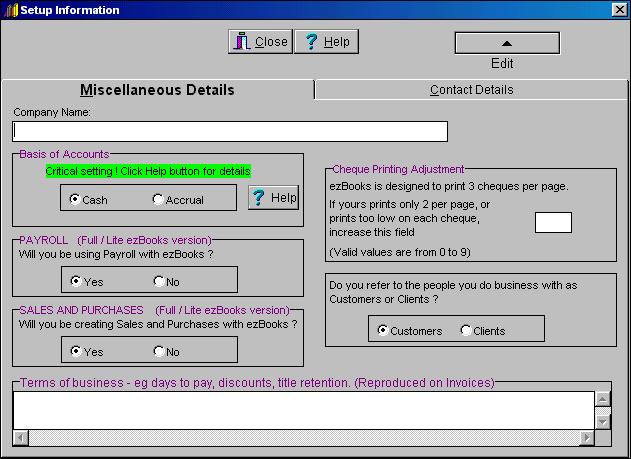Select the Clients radio option
631x459 pixels.
coord(483,331)
